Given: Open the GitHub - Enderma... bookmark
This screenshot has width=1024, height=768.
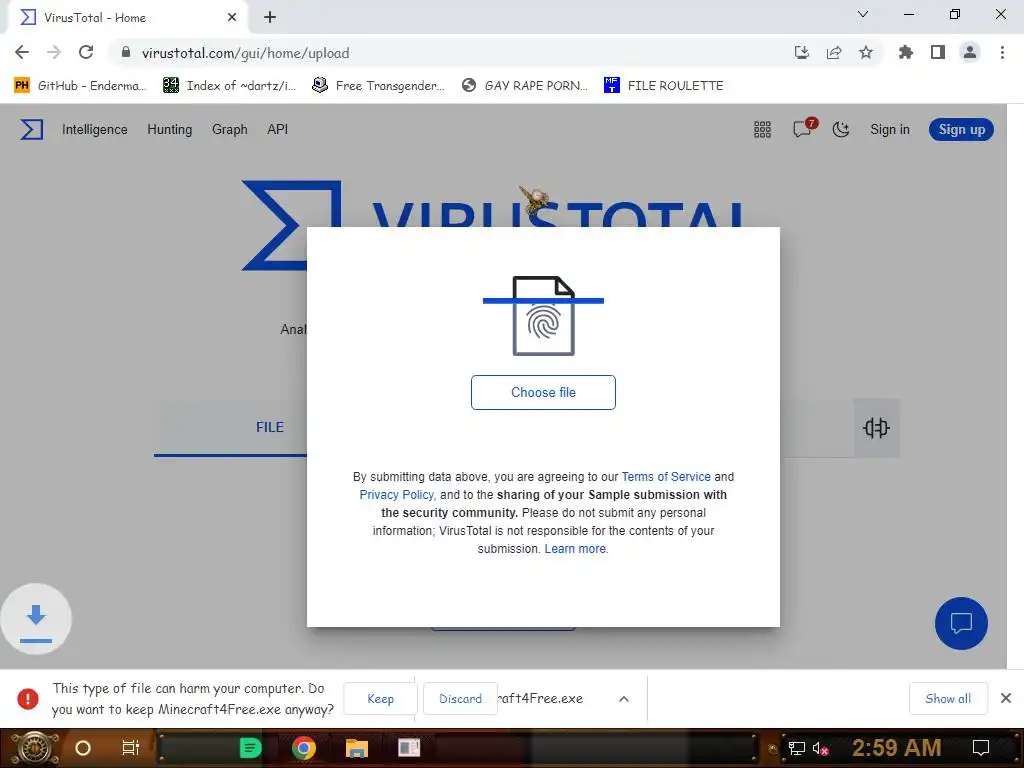Looking at the screenshot, I should (x=80, y=86).
